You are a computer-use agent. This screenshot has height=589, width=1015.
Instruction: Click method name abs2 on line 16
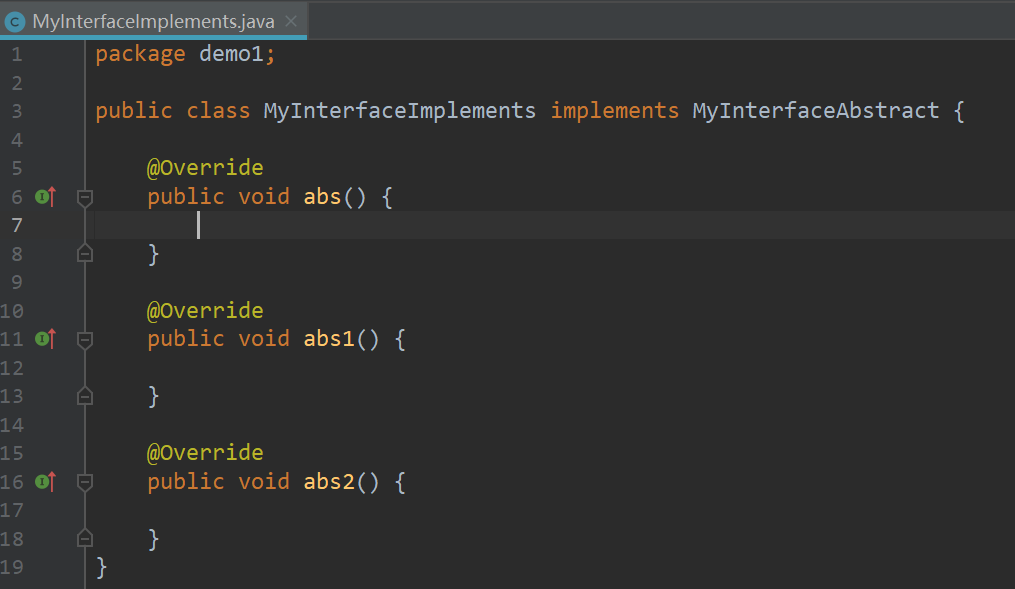pyautogui.click(x=329, y=481)
